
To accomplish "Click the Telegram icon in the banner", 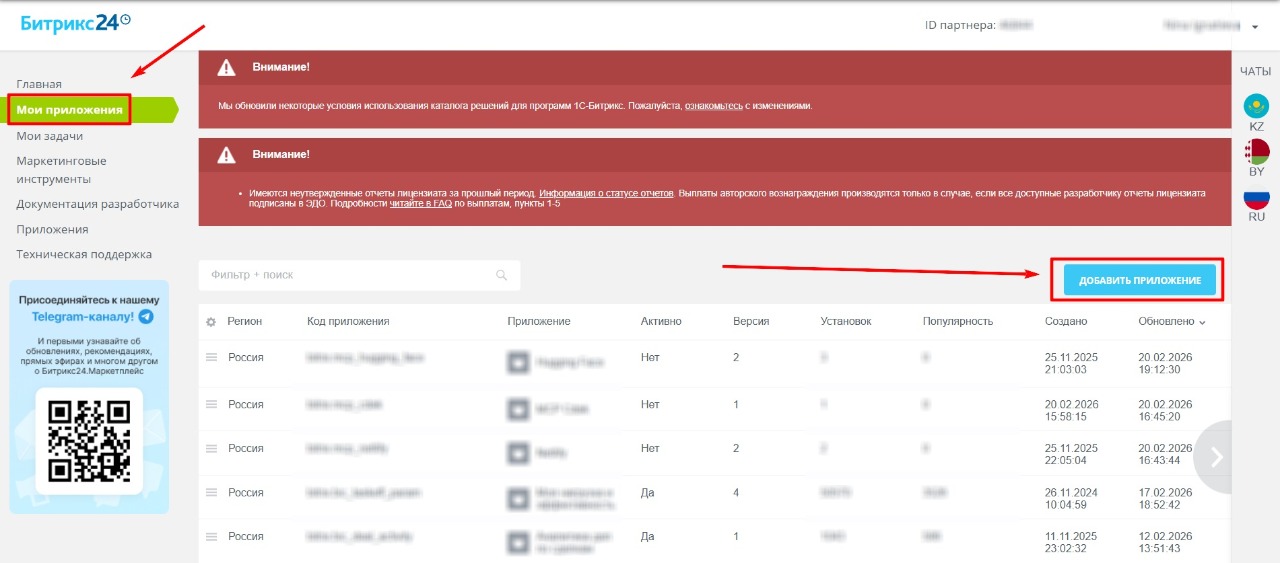I will [146, 316].
